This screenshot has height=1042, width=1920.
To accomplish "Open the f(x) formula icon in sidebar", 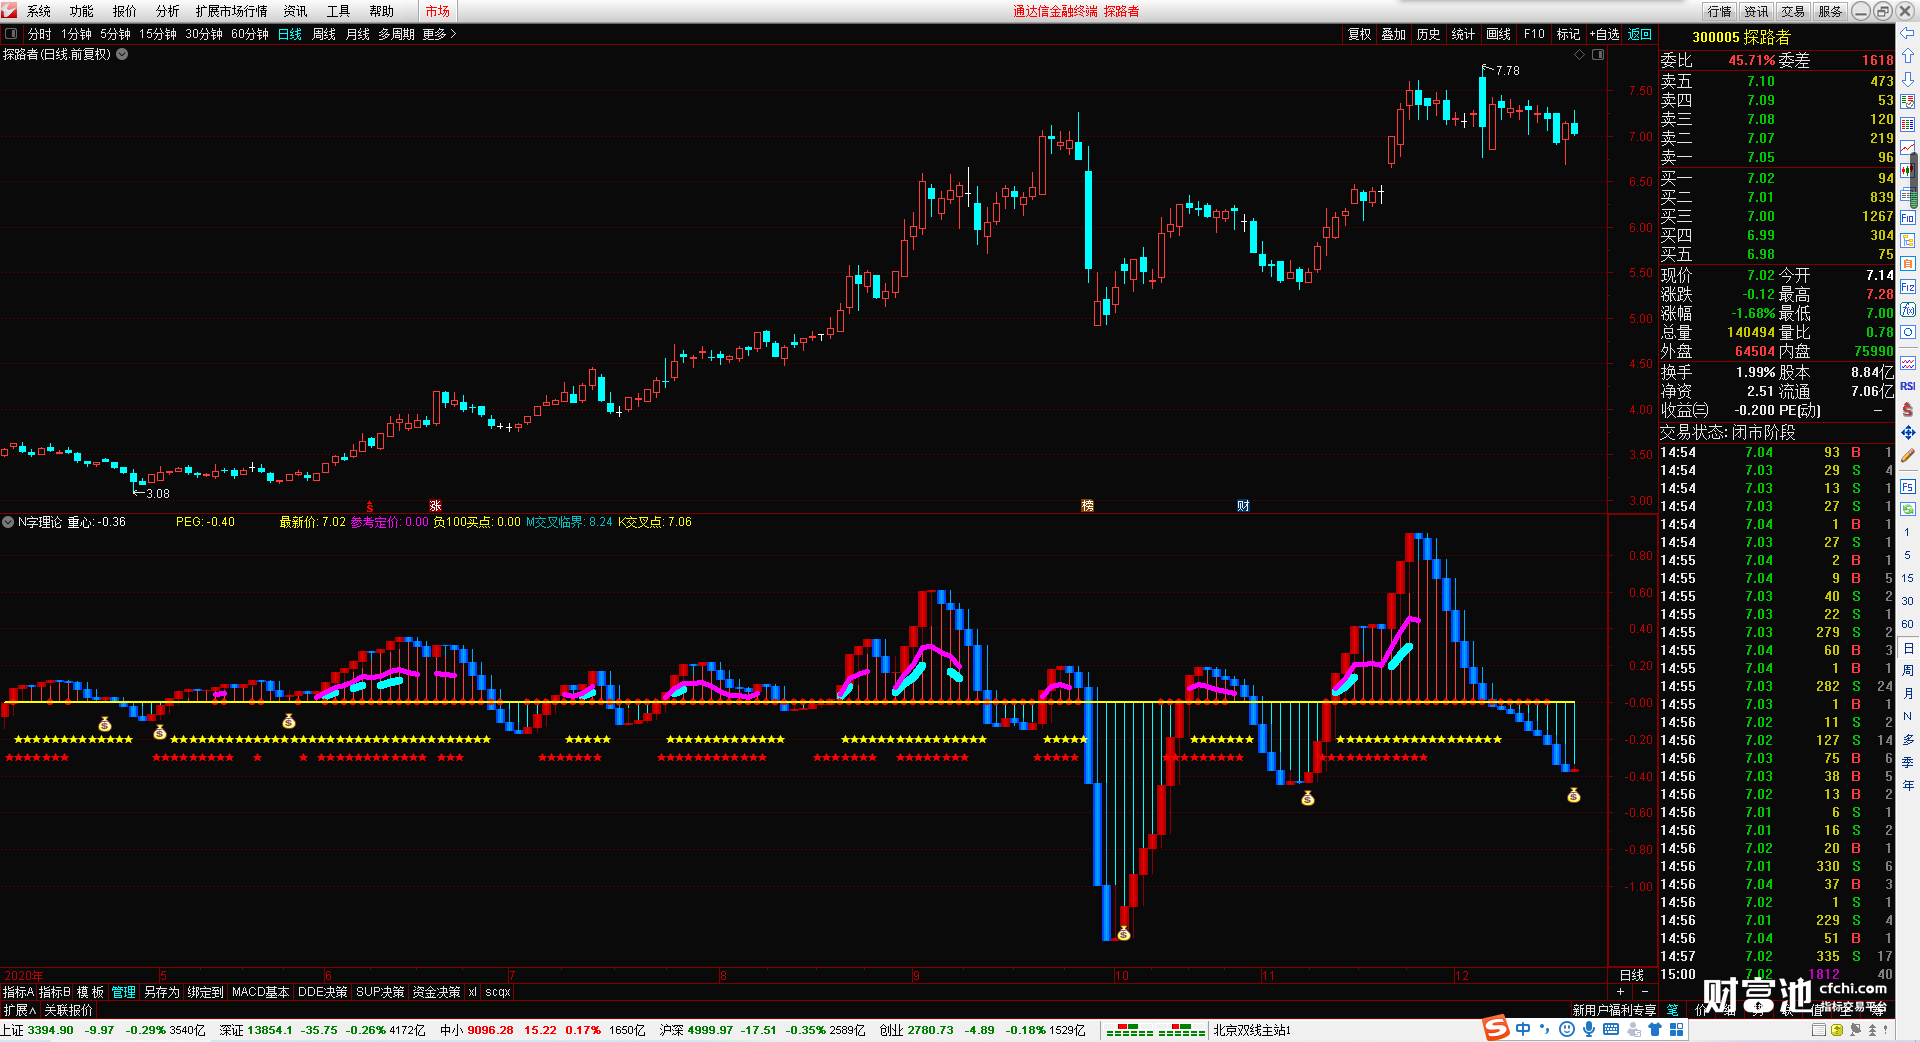I will coord(1908,310).
